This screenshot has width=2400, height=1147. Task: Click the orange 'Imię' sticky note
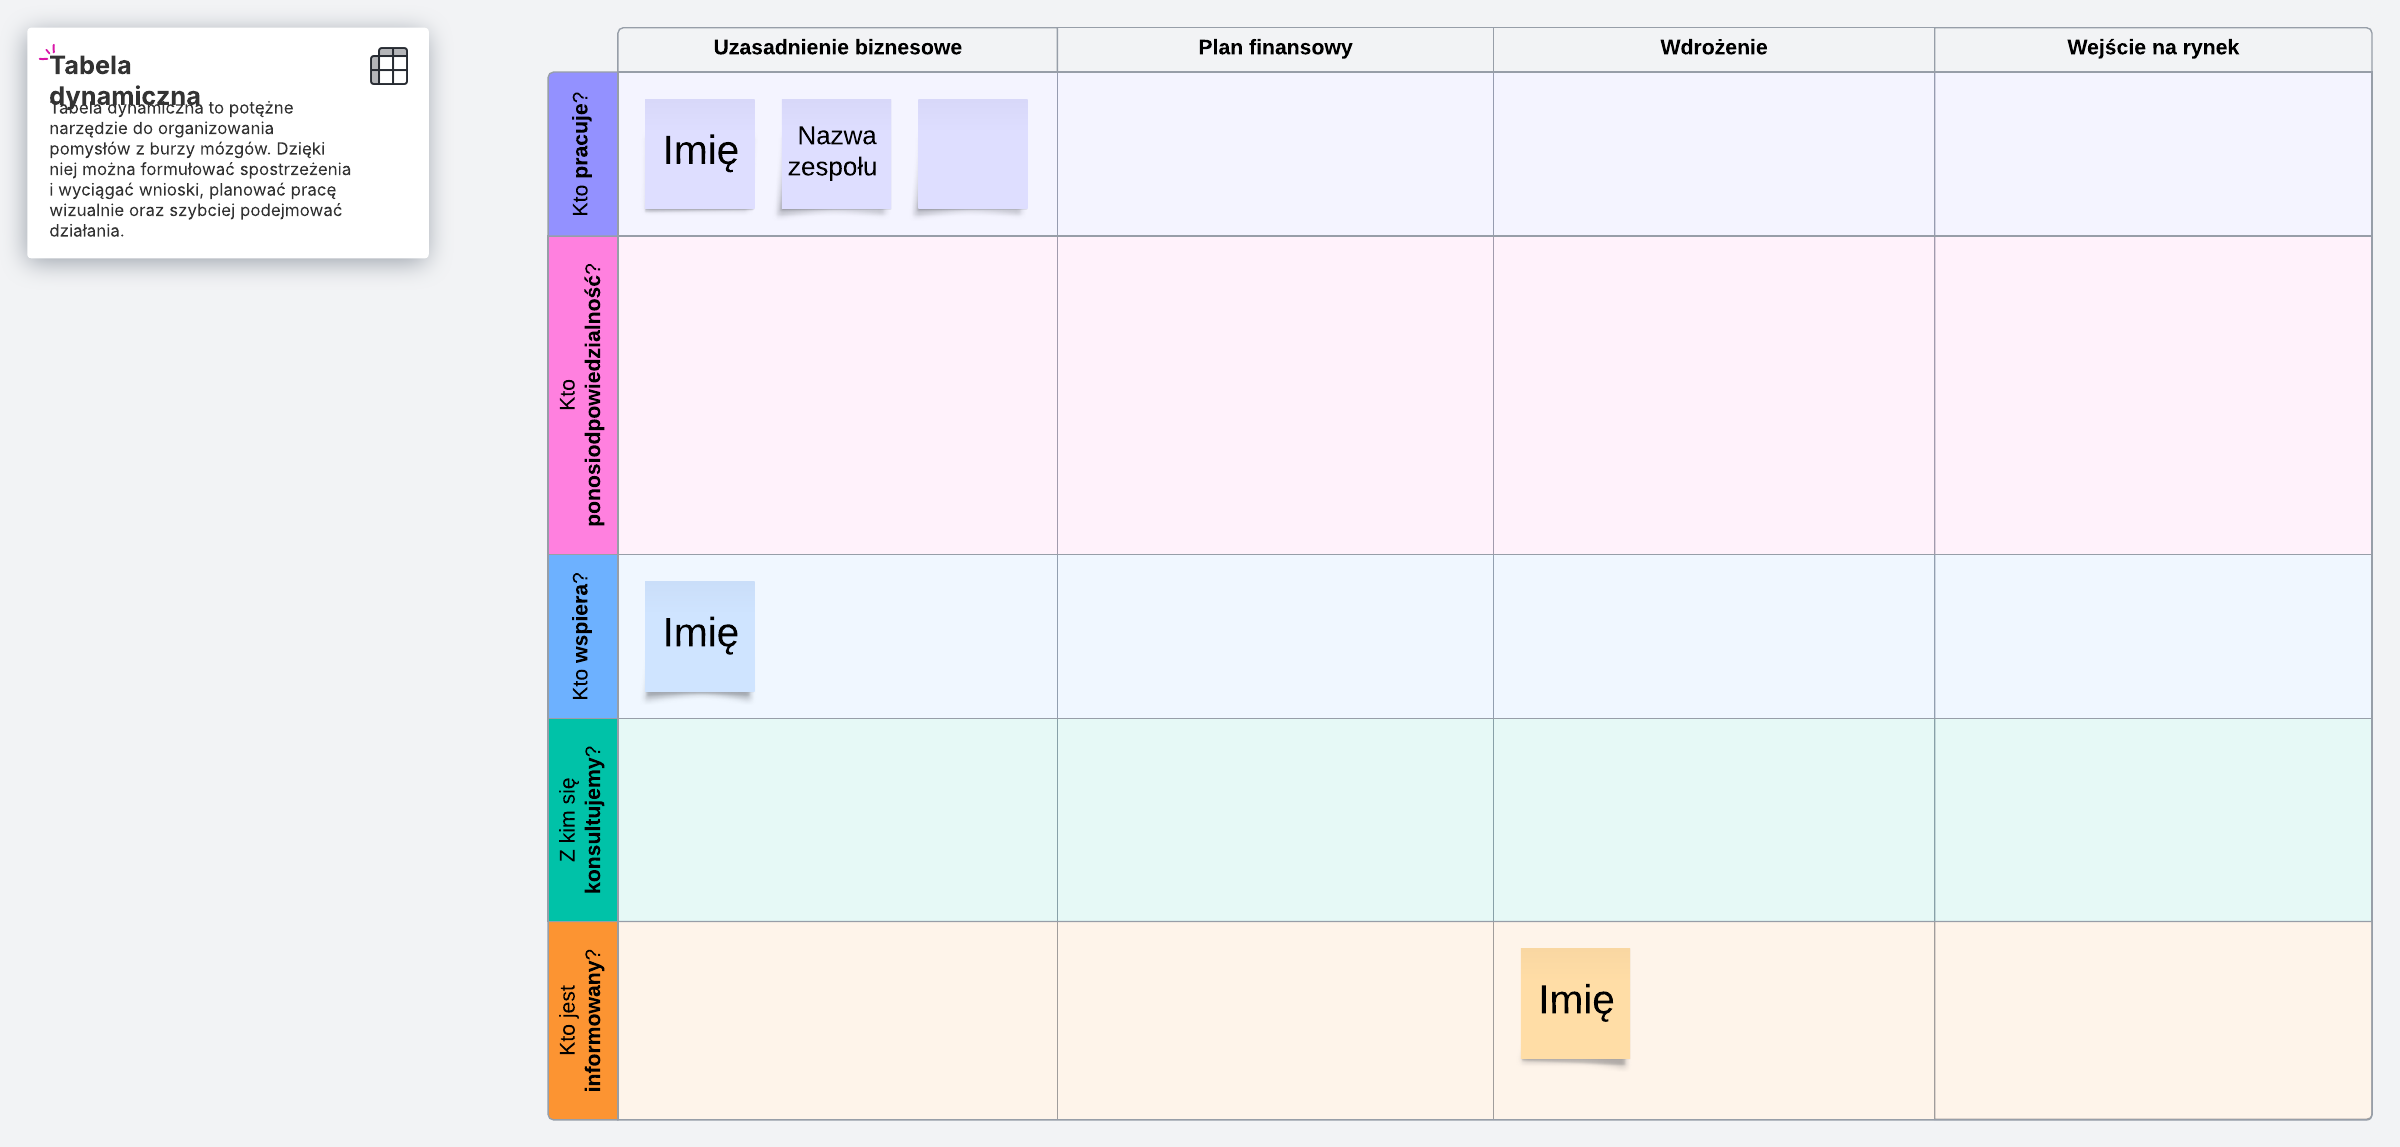[x=1575, y=1003]
